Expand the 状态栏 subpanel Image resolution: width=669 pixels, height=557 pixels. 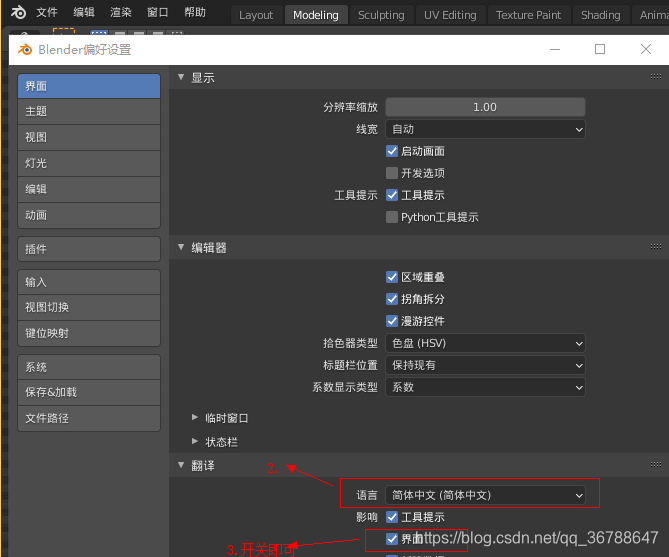pos(195,441)
